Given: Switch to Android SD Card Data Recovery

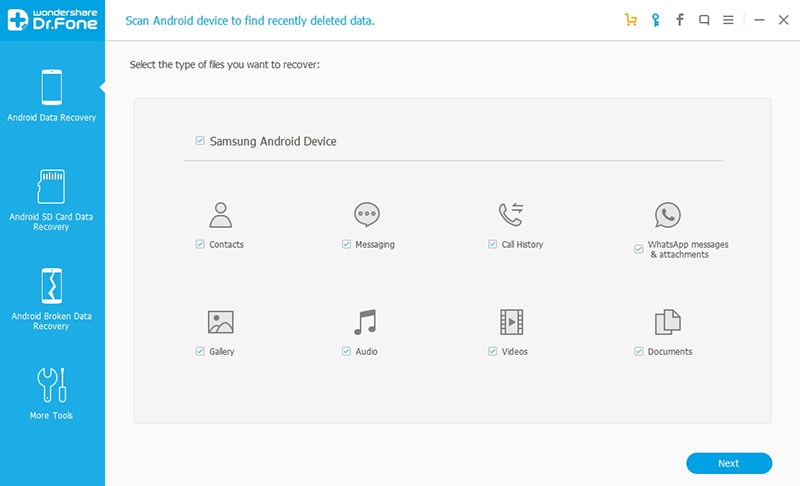Looking at the screenshot, I should [51, 200].
